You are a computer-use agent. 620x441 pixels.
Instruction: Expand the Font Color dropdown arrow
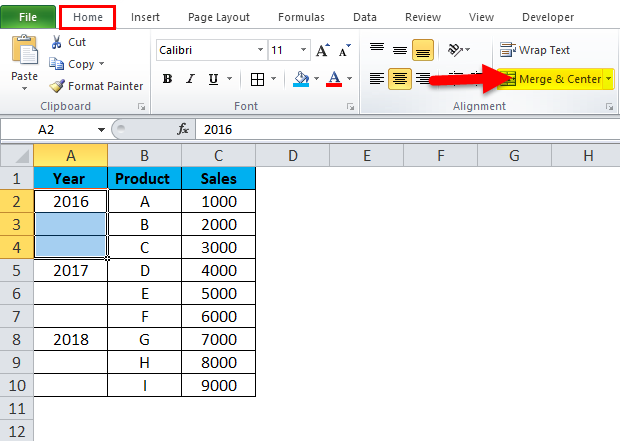(x=350, y=79)
